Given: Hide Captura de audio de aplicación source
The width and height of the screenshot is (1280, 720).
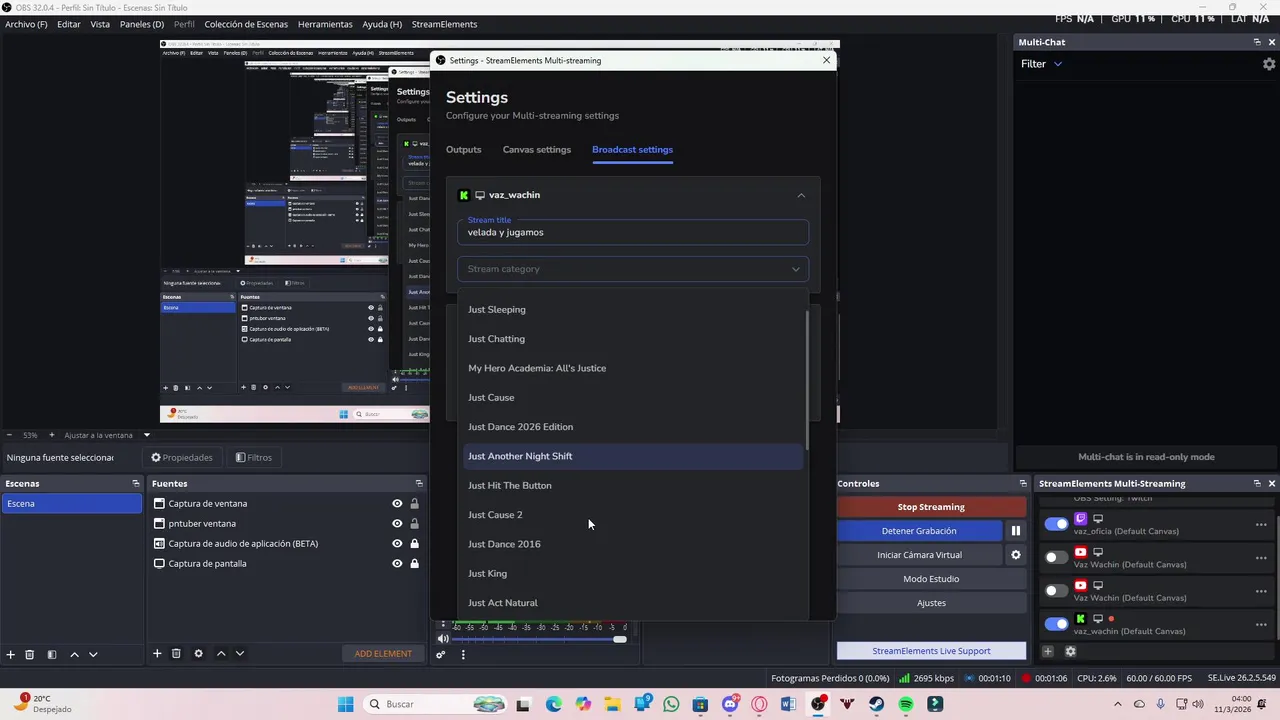Looking at the screenshot, I should [x=397, y=544].
